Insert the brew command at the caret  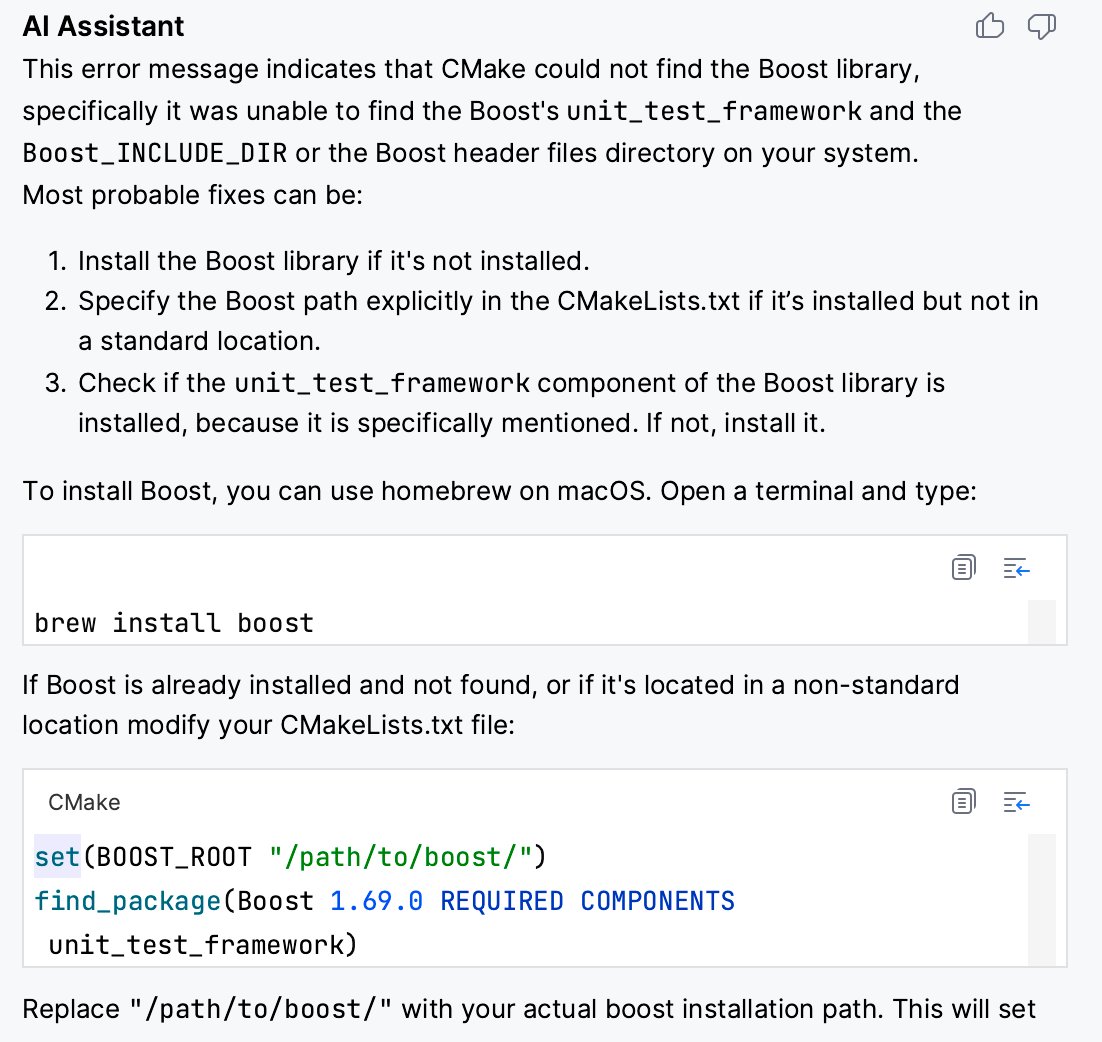(1015, 567)
